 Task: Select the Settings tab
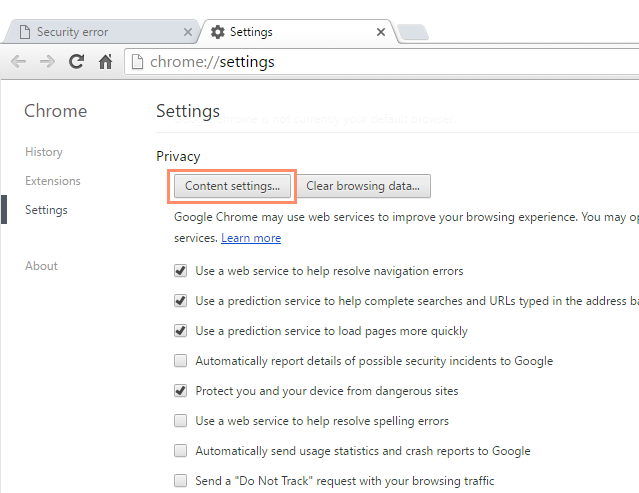[x=290, y=32]
